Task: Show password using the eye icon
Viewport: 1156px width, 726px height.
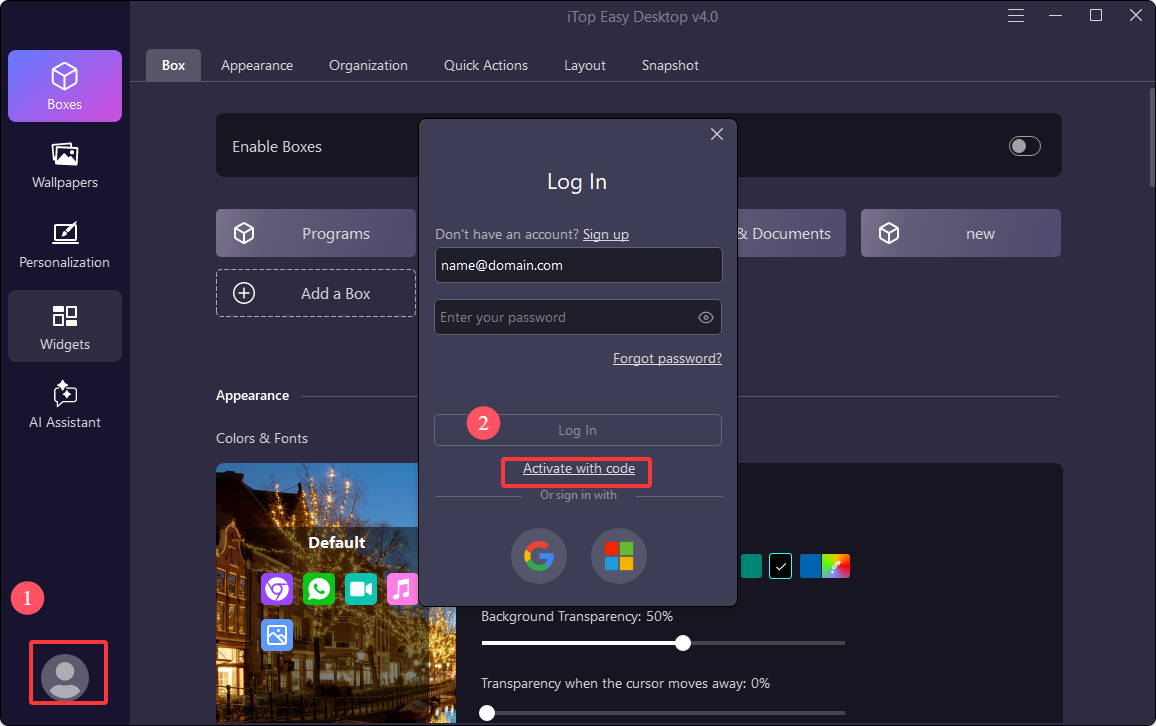Action: [706, 318]
